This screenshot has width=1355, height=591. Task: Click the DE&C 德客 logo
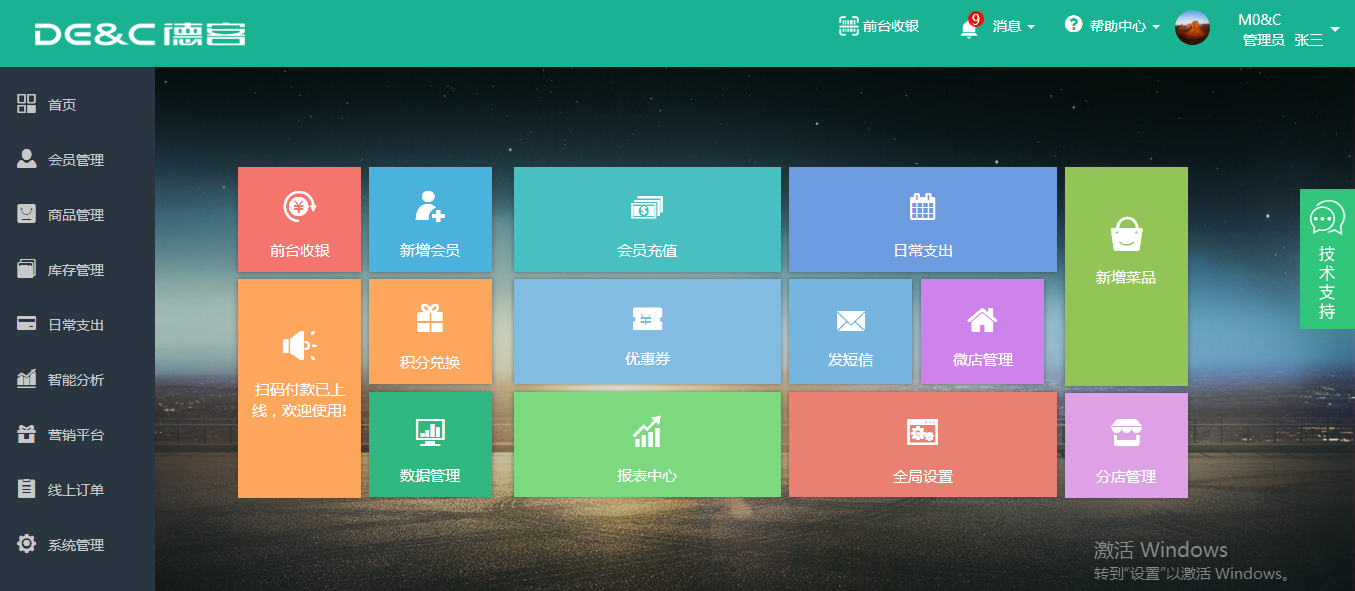point(140,34)
